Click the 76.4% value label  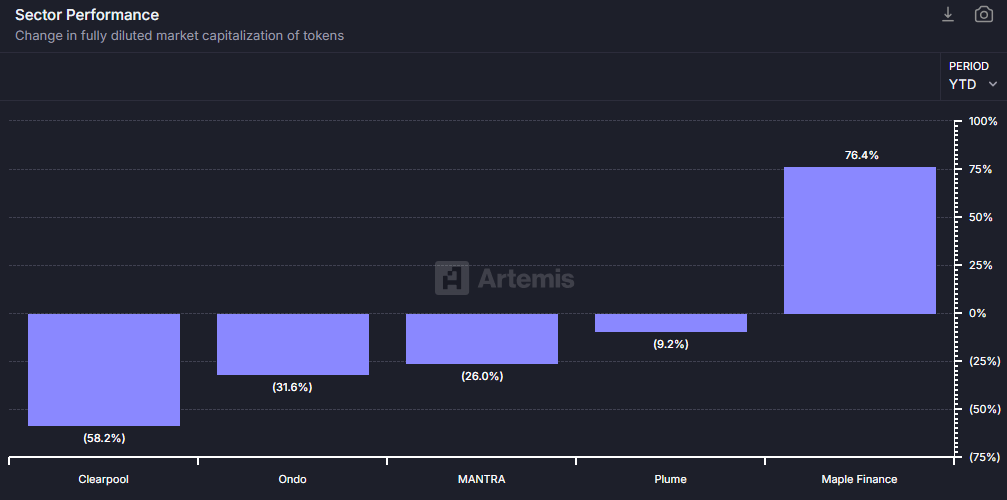861,155
